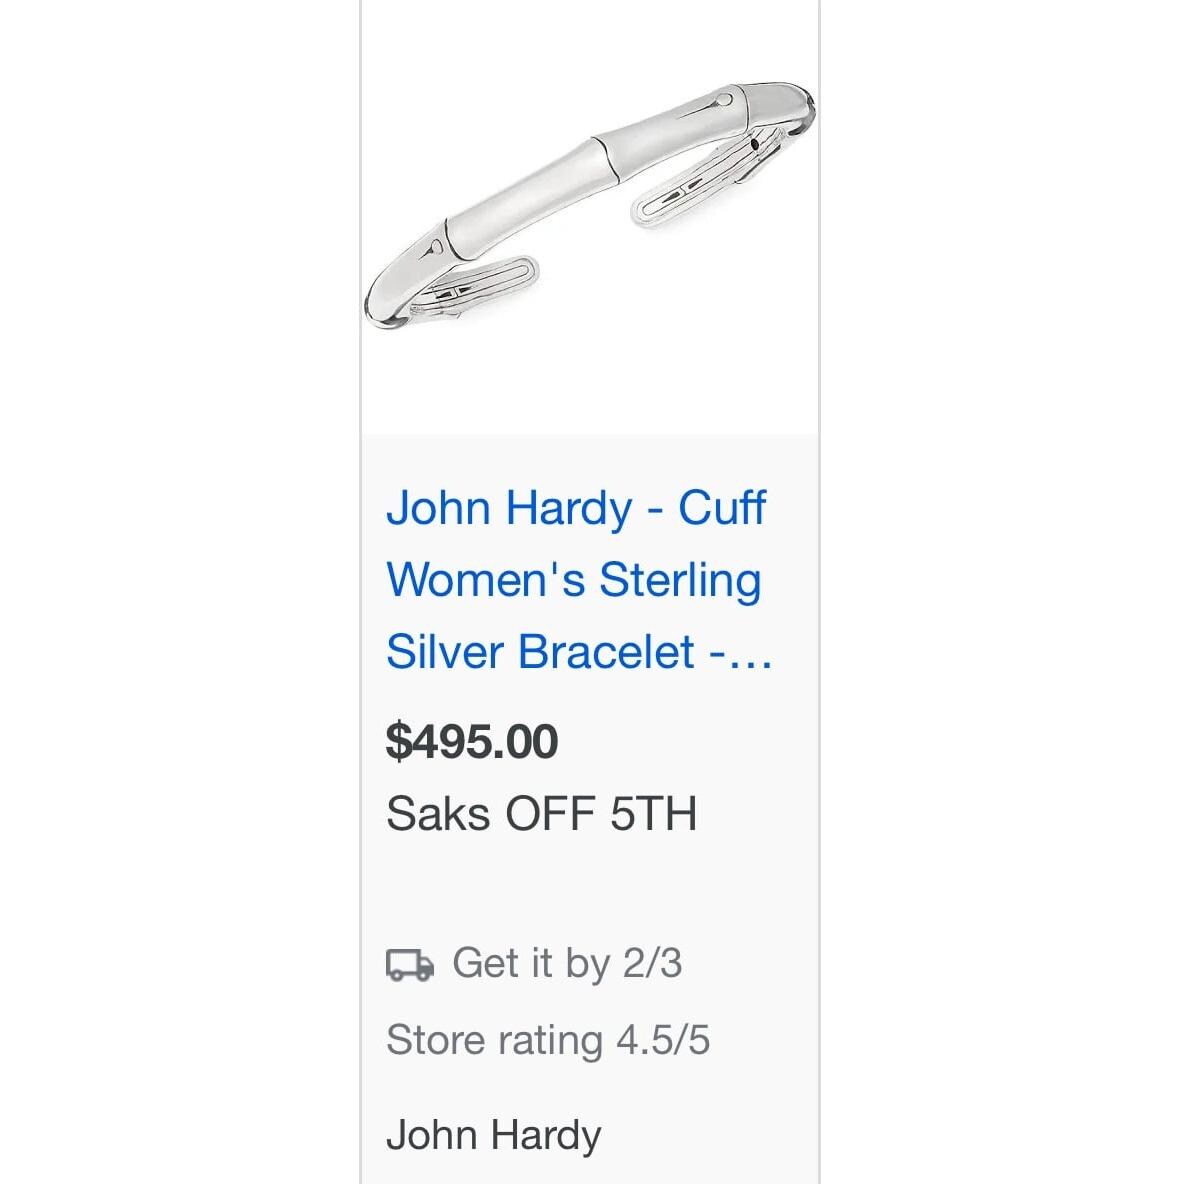The width and height of the screenshot is (1184, 1184).
Task: Click the word Hardy in blue title
Action: click(x=569, y=509)
